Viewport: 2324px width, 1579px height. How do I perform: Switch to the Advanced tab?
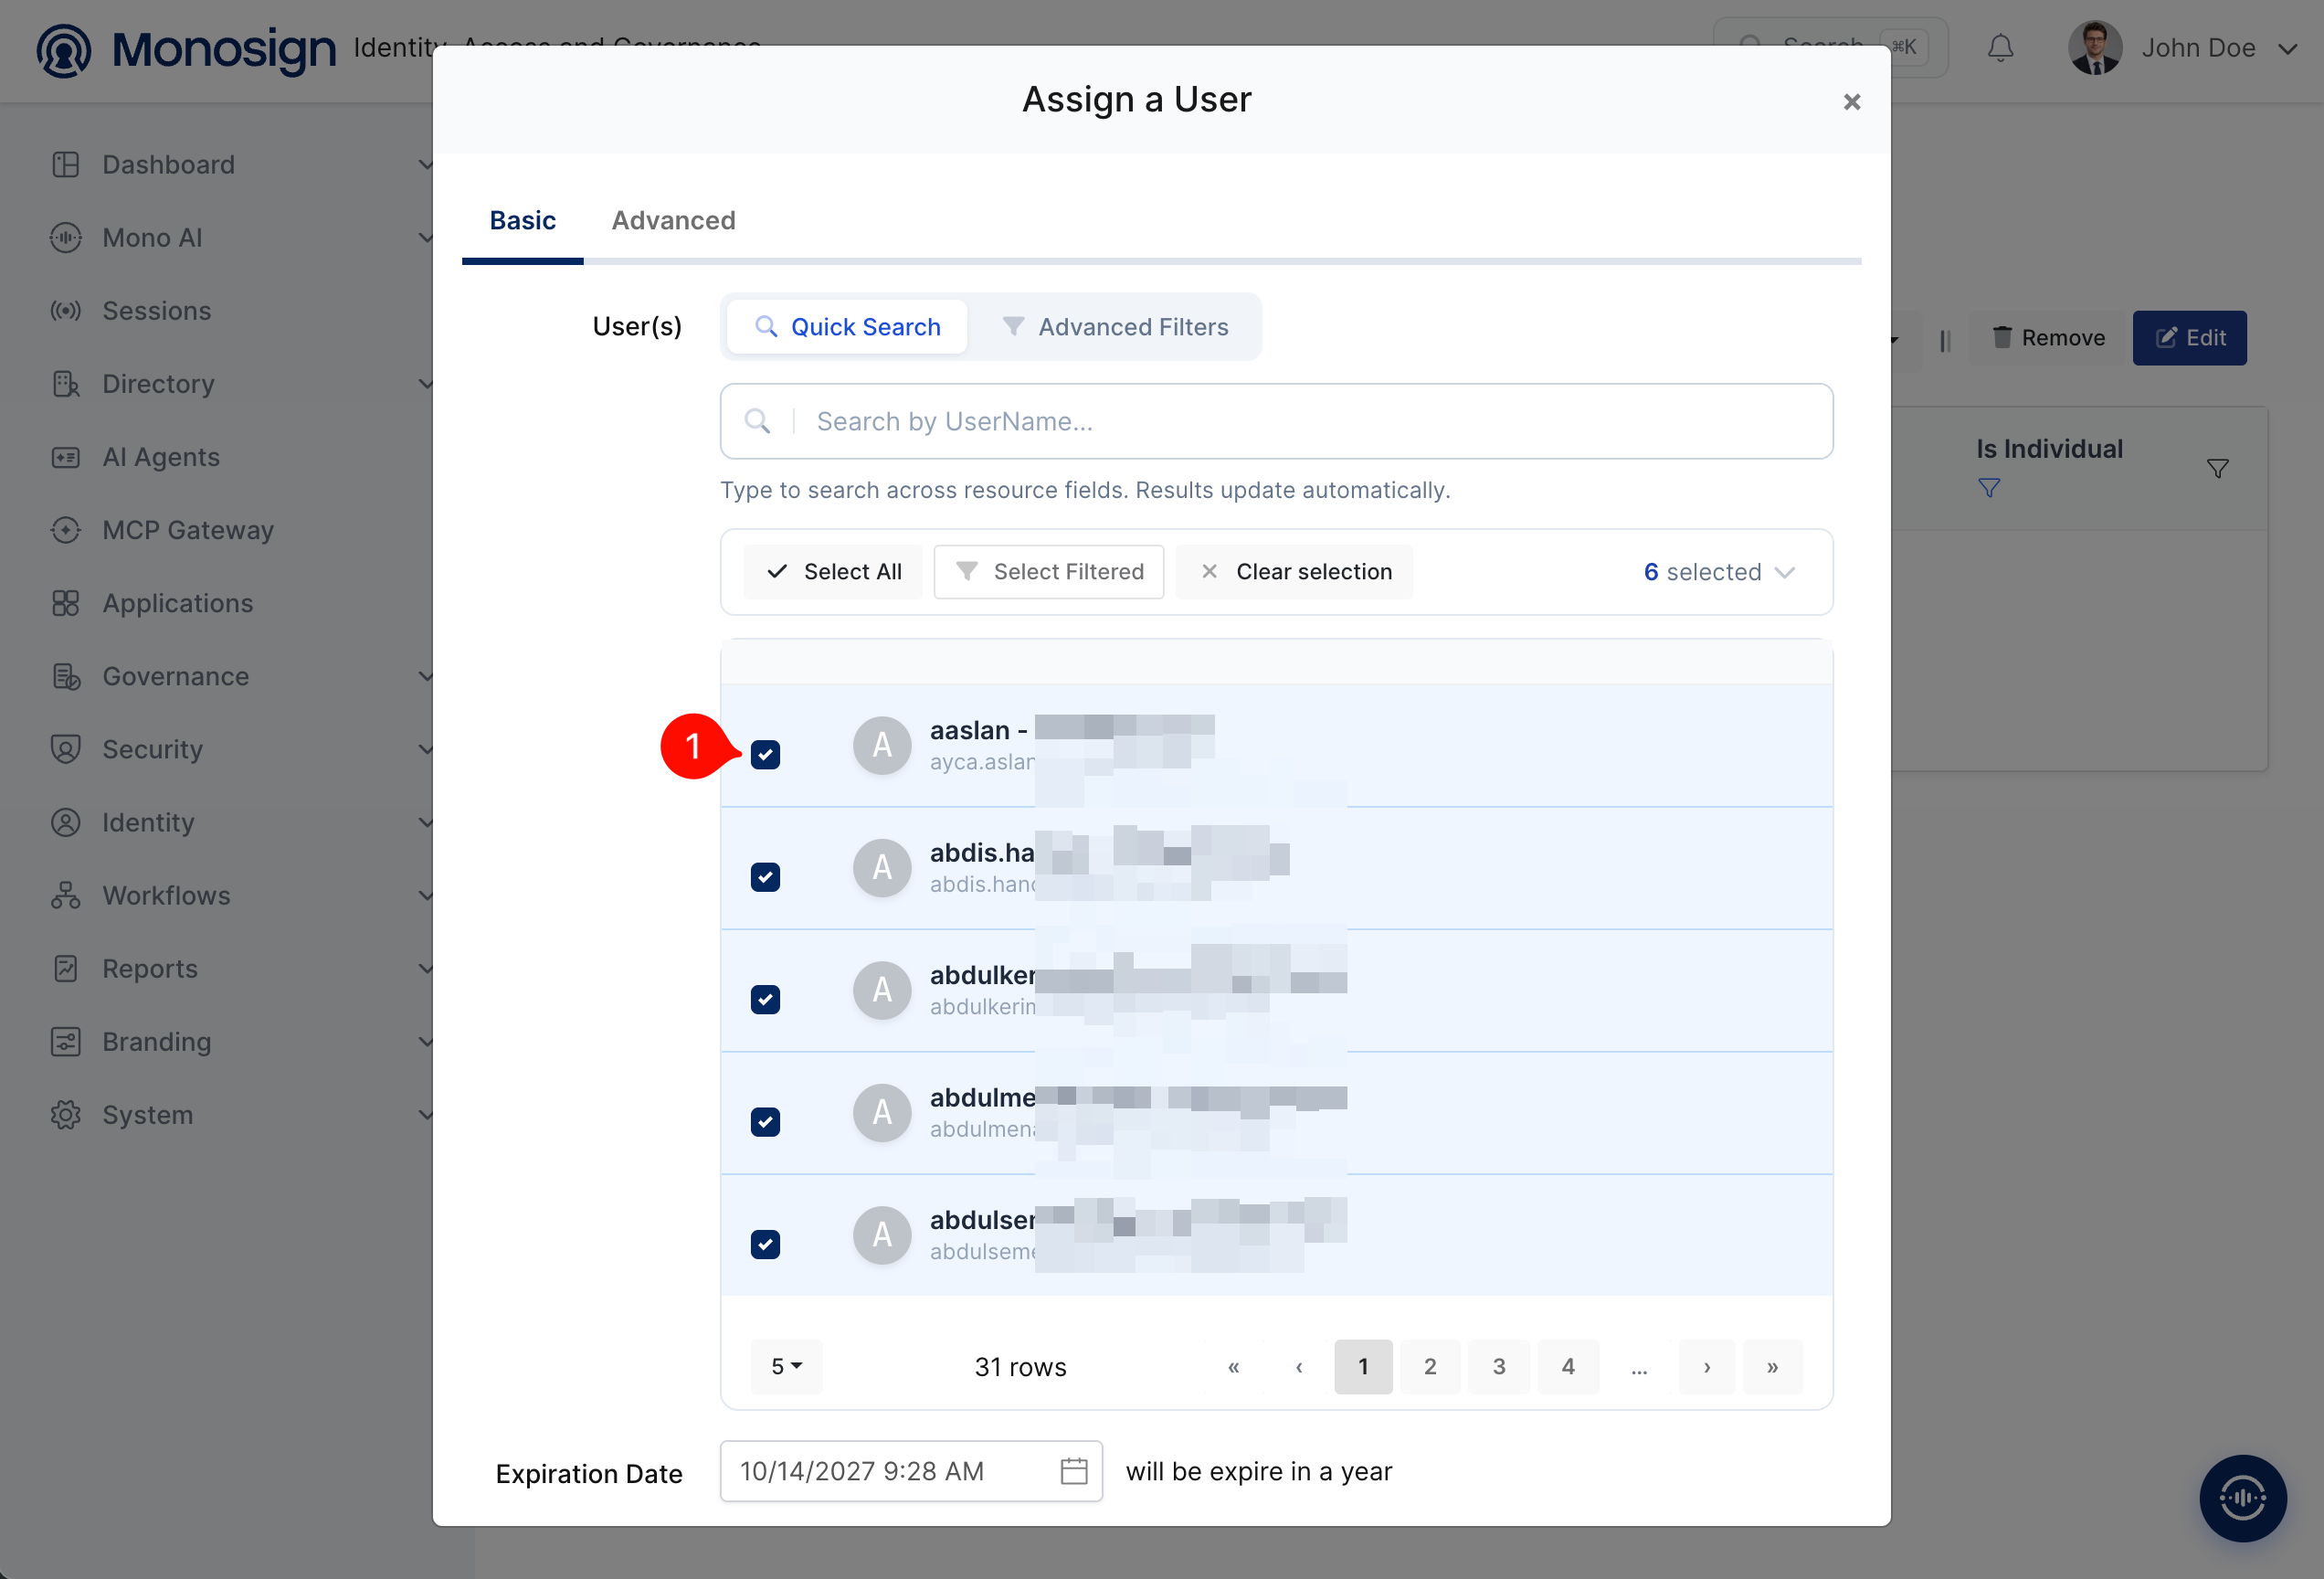pos(673,220)
